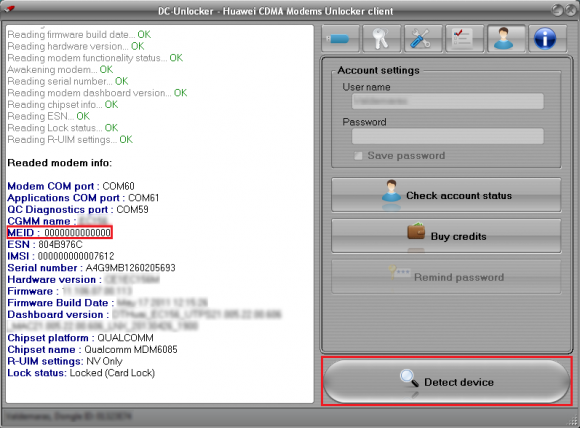
Task: Click Reading Lock status log line
Action: click(63, 128)
